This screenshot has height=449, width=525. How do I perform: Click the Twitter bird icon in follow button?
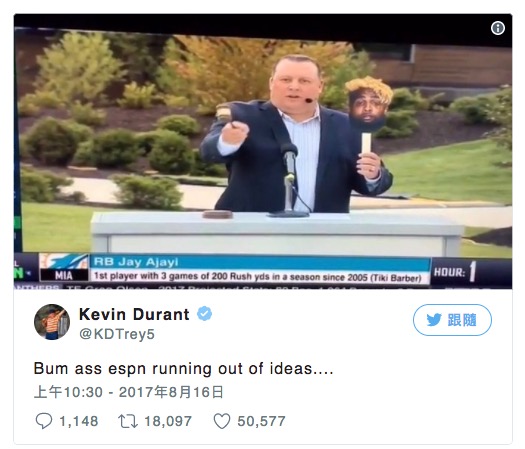point(434,320)
